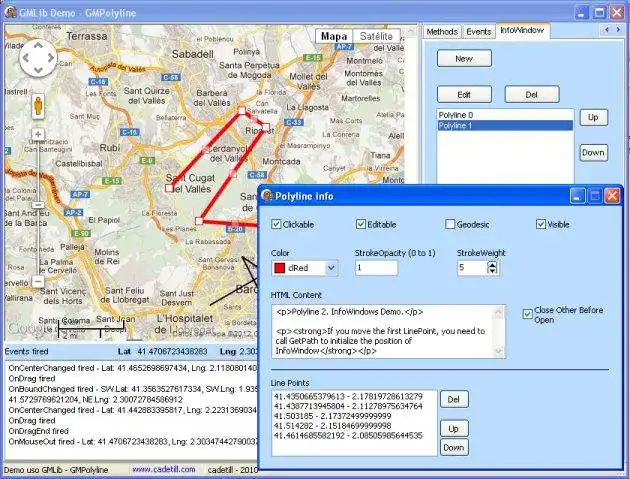Click Sant Cugat polyline vertex handle

point(169,188)
